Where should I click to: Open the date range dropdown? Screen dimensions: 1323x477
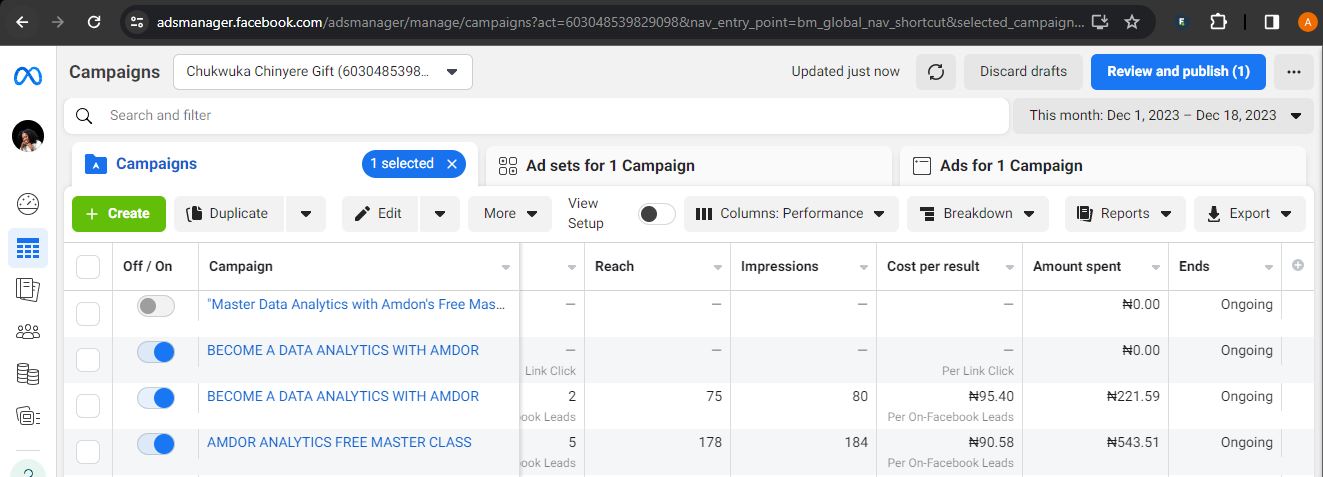(x=1164, y=115)
